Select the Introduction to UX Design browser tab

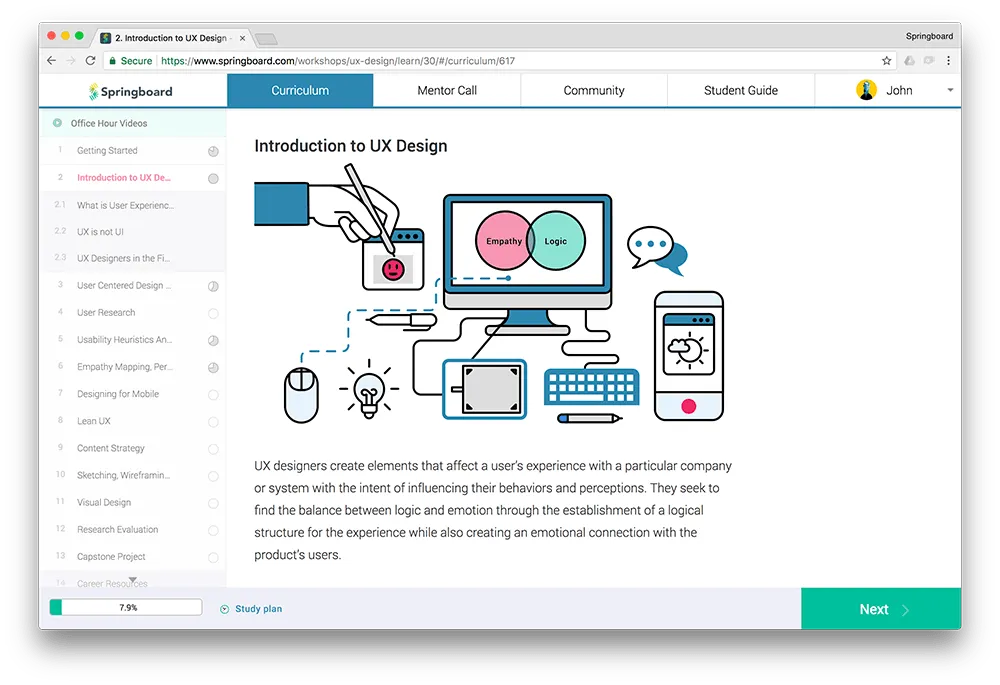[x=171, y=38]
